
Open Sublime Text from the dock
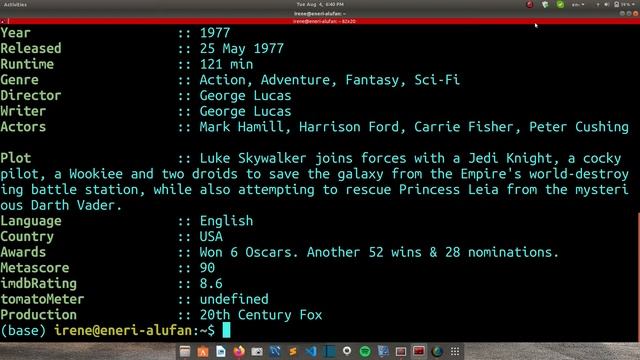click(x=293, y=351)
